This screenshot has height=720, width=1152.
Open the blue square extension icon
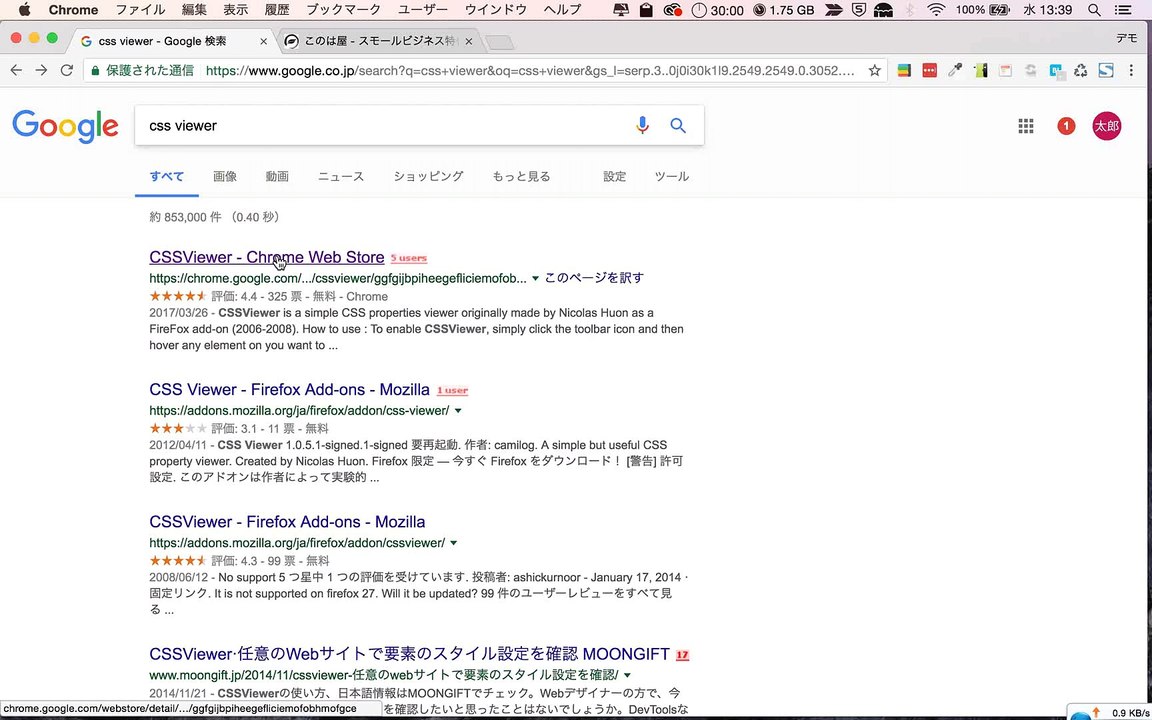1056,71
